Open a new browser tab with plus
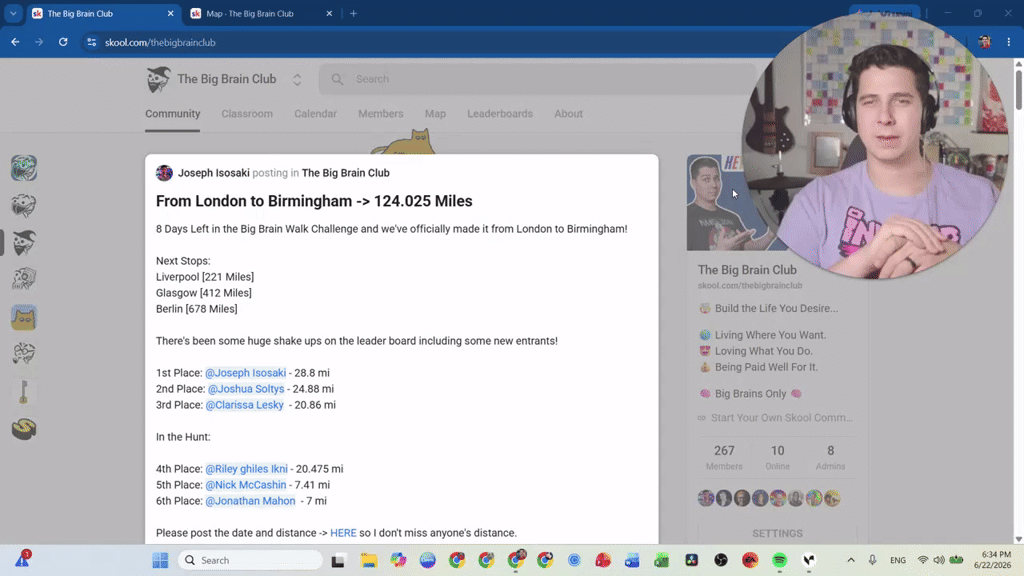This screenshot has height=576, width=1024. click(353, 13)
